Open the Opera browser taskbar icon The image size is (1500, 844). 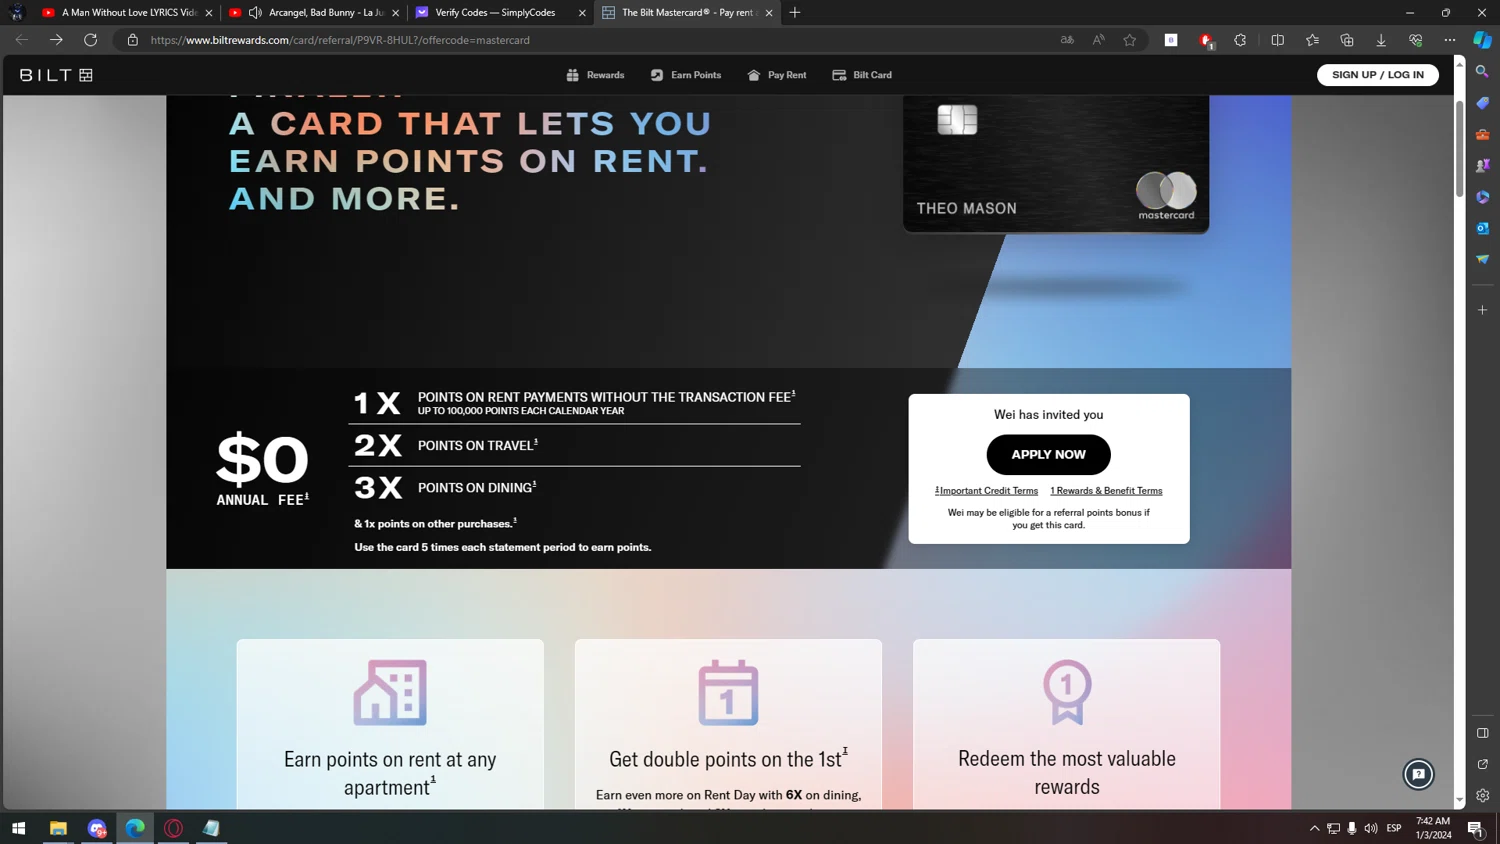point(173,828)
